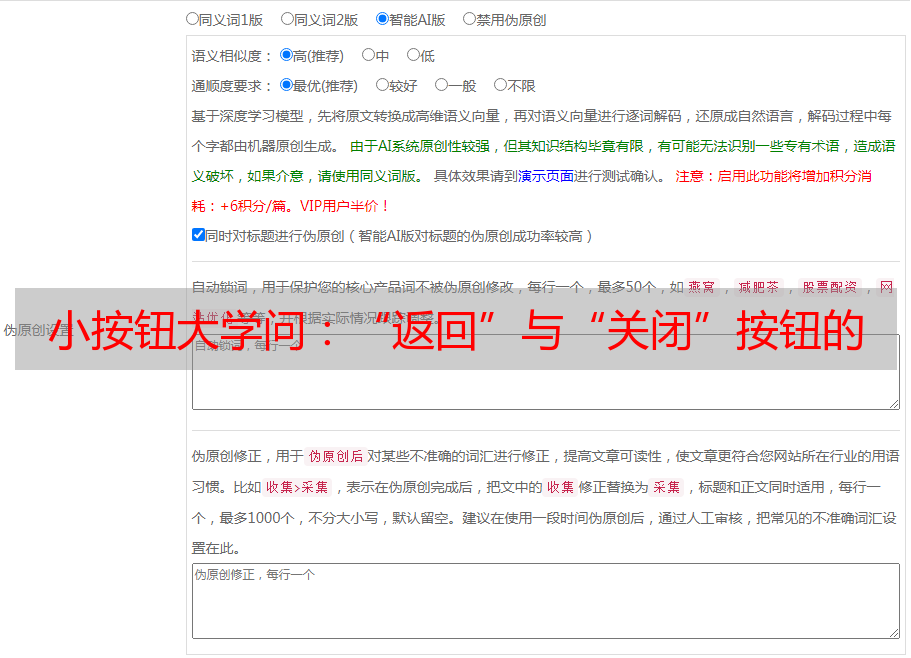
Task: Set 语义相似度 to 高(推荐)
Action: [286, 55]
